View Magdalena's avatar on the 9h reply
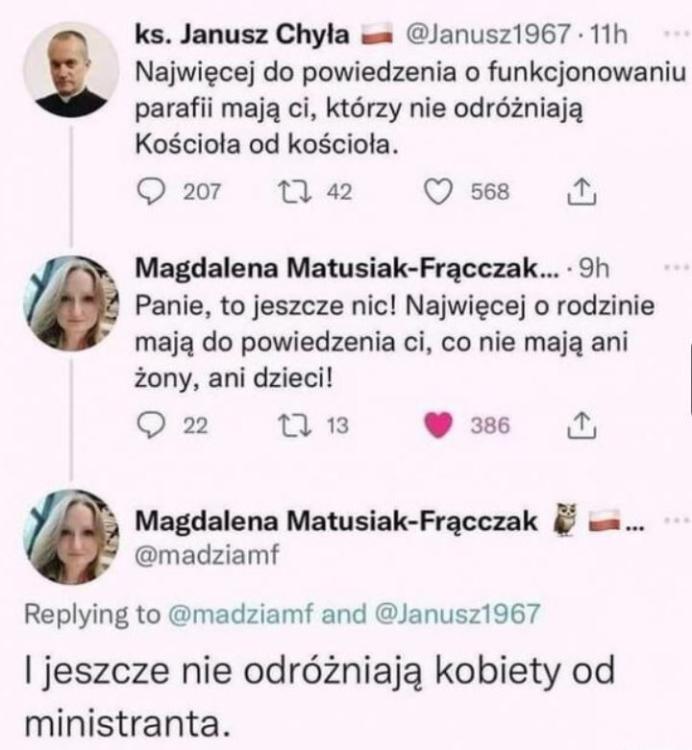This screenshot has width=692, height=750. (71, 302)
